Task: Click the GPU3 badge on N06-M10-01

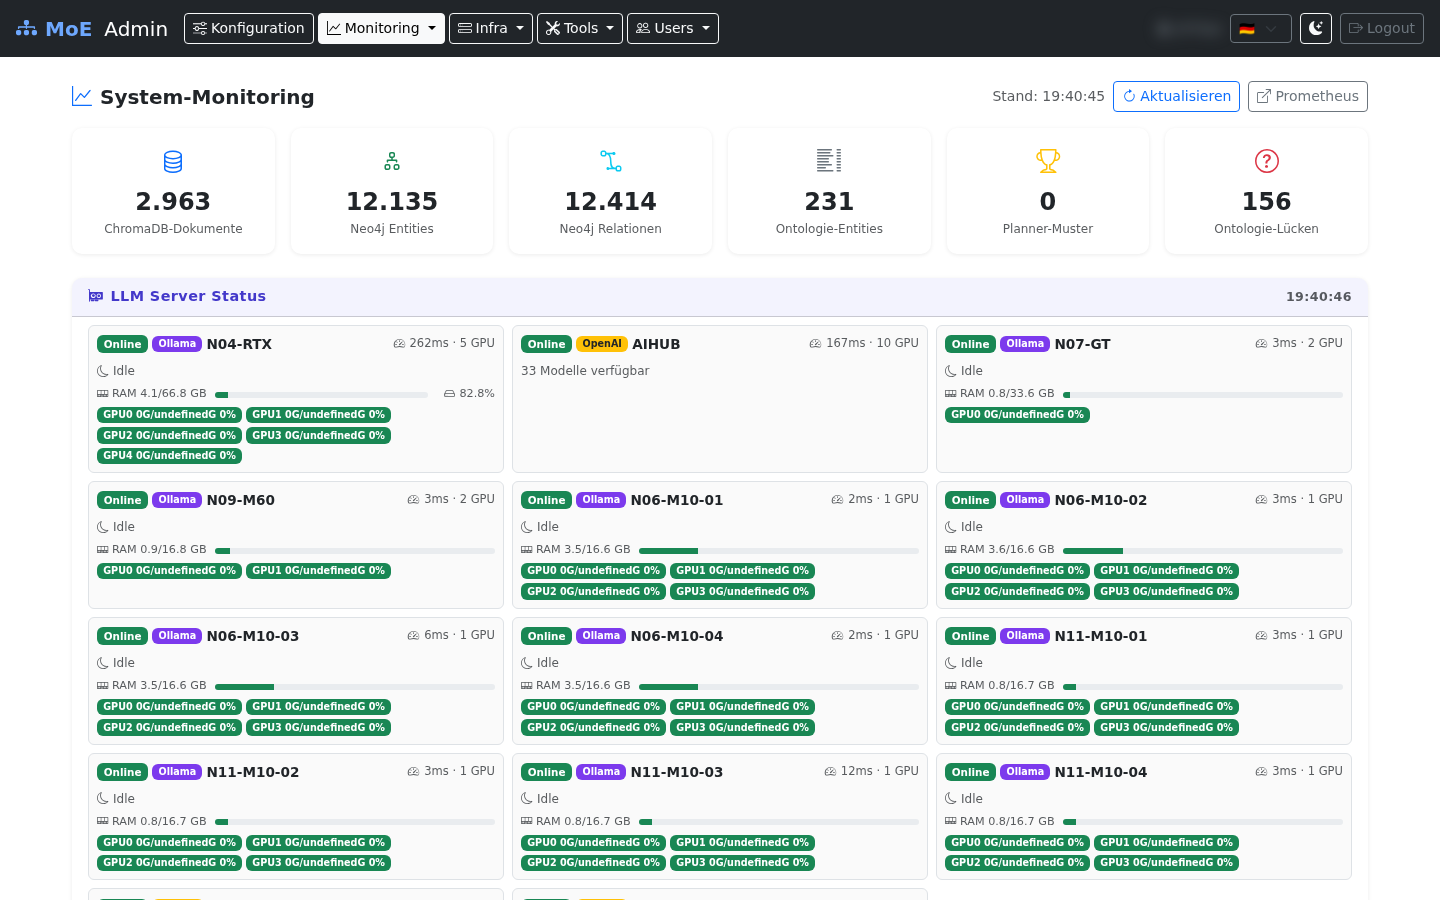Action: [743, 592]
